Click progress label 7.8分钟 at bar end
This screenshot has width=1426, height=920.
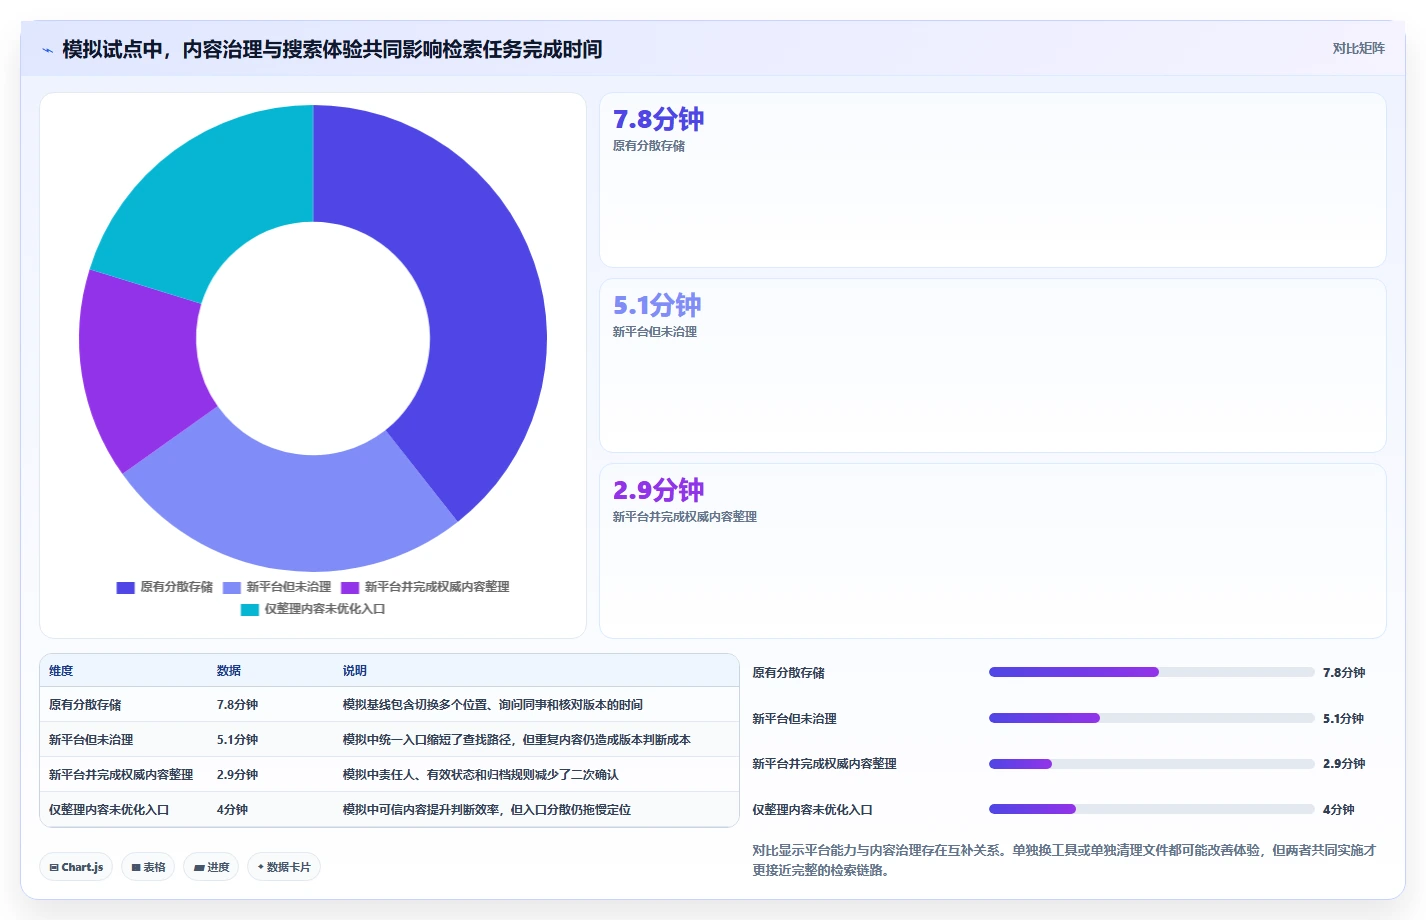coord(1344,673)
